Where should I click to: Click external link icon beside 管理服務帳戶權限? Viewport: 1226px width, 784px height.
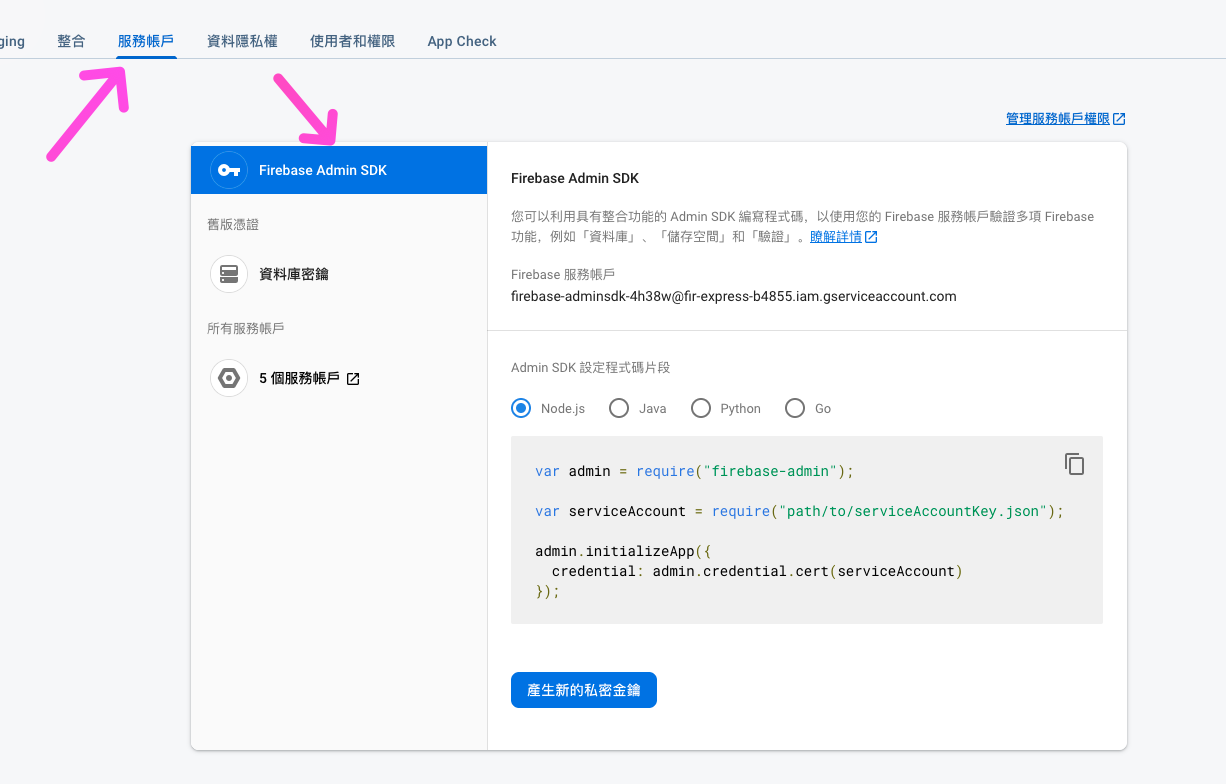point(1119,119)
